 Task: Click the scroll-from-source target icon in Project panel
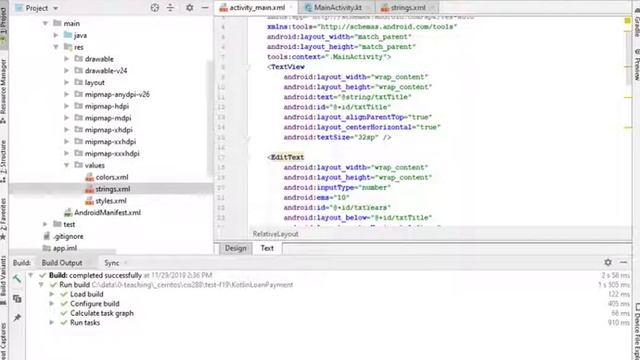(x=155, y=8)
